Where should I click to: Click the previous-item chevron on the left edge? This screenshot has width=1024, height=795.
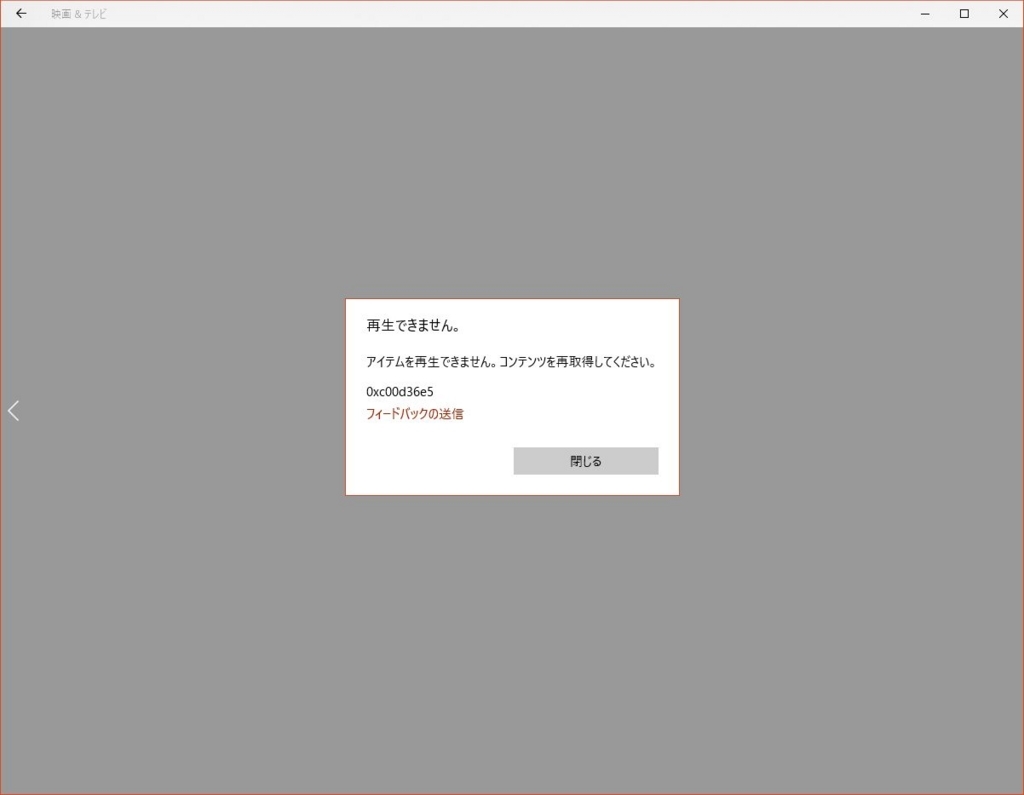coord(13,411)
